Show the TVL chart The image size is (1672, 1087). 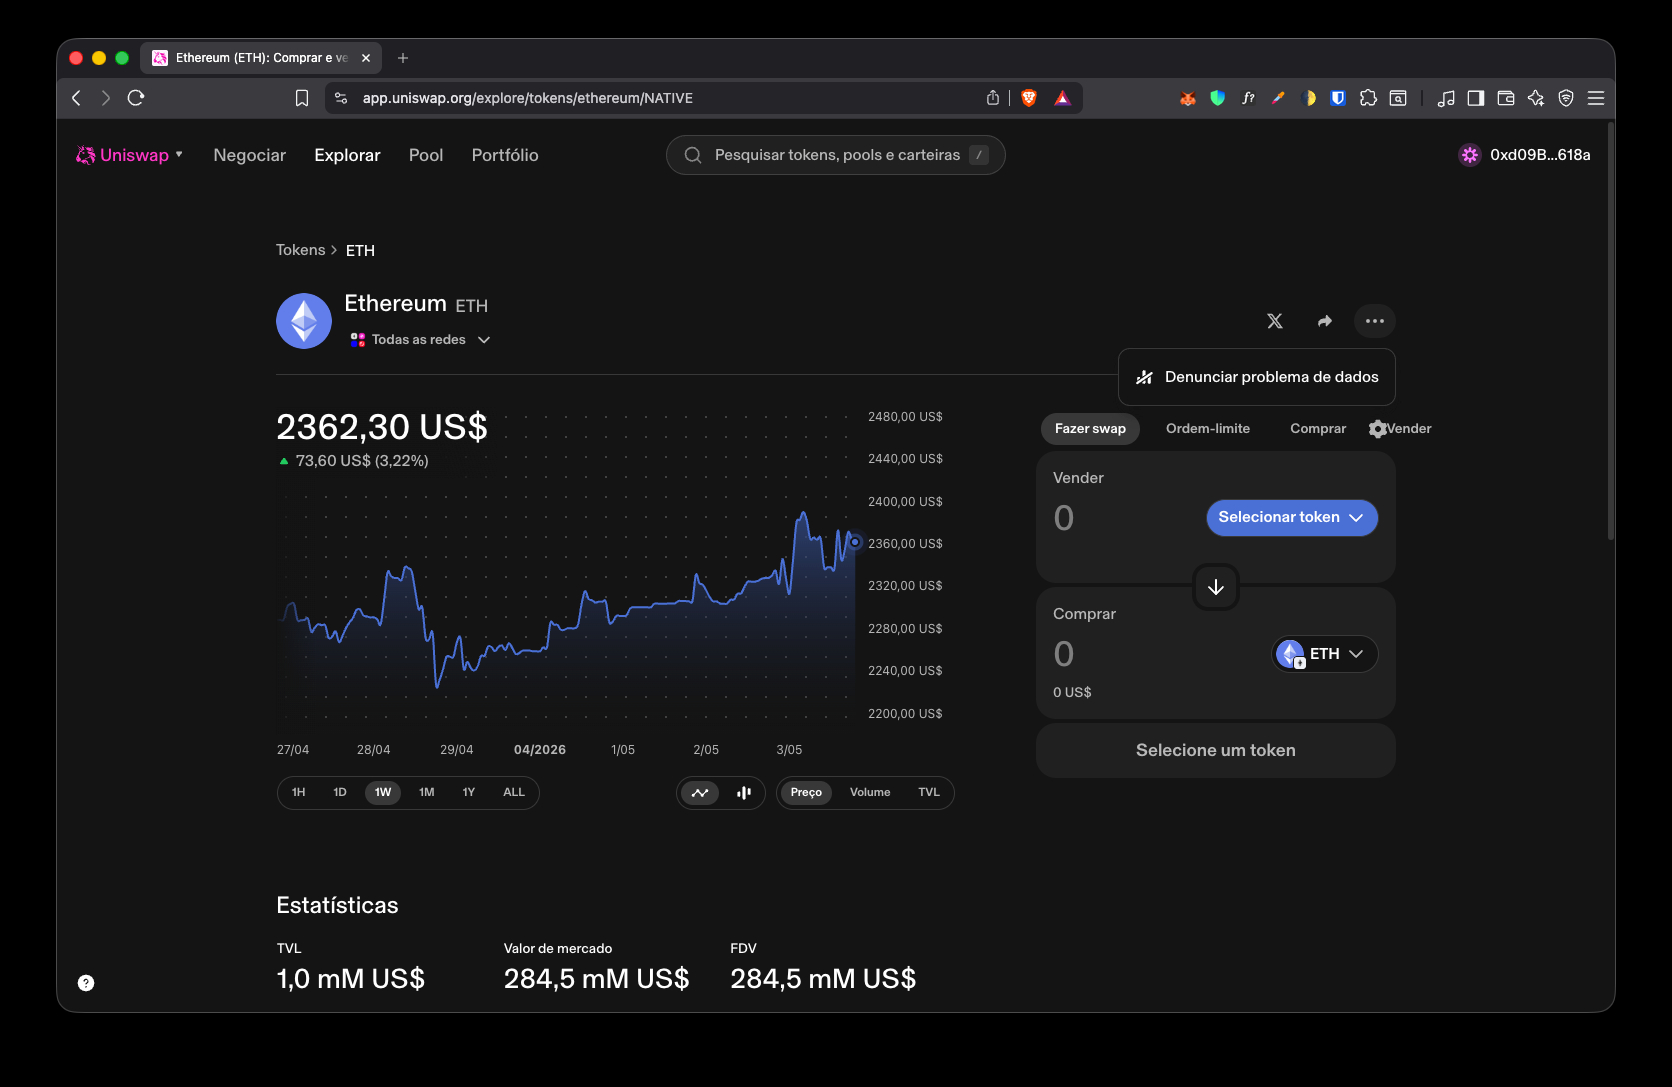[929, 793]
